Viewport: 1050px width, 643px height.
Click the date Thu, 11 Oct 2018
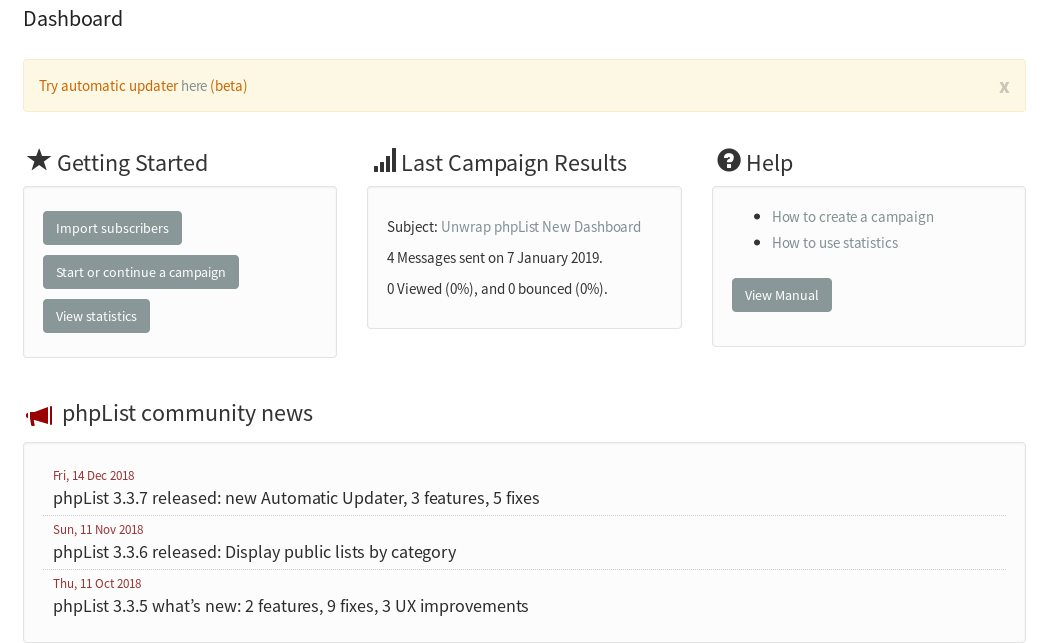pyautogui.click(x=97, y=583)
